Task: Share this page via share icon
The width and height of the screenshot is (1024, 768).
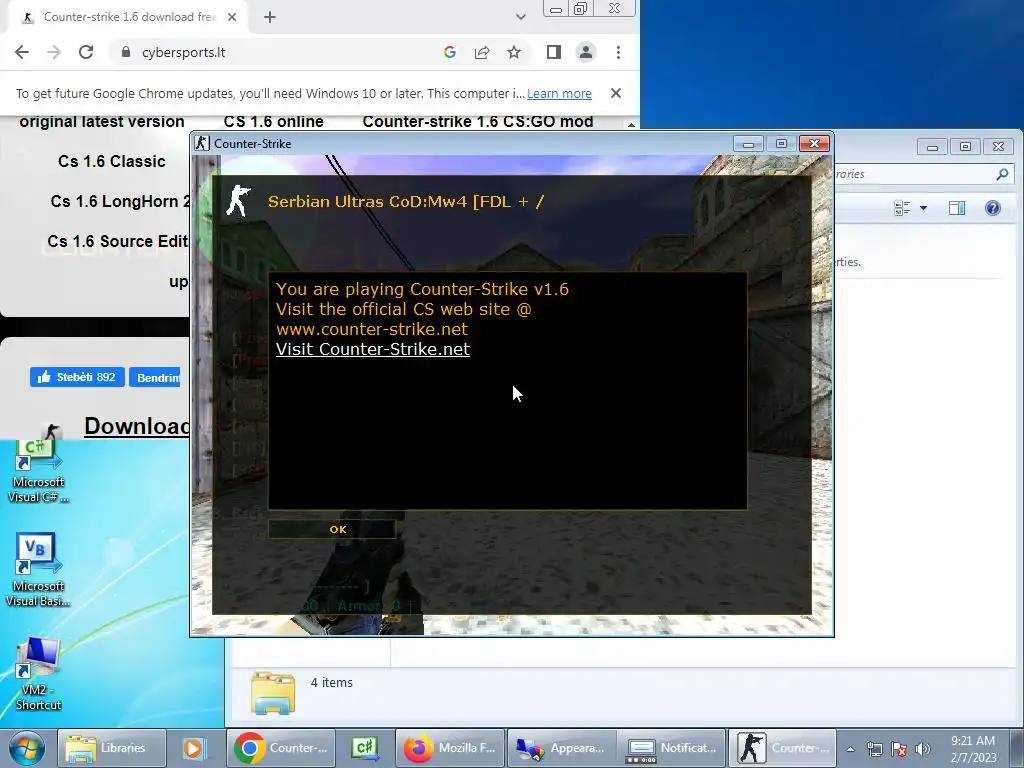Action: pos(482,52)
